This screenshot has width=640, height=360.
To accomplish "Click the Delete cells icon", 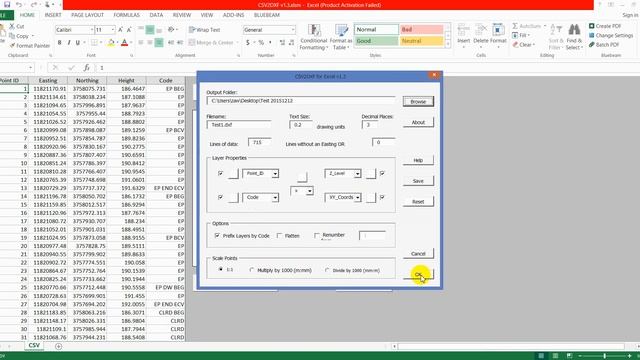I will pos(480,34).
